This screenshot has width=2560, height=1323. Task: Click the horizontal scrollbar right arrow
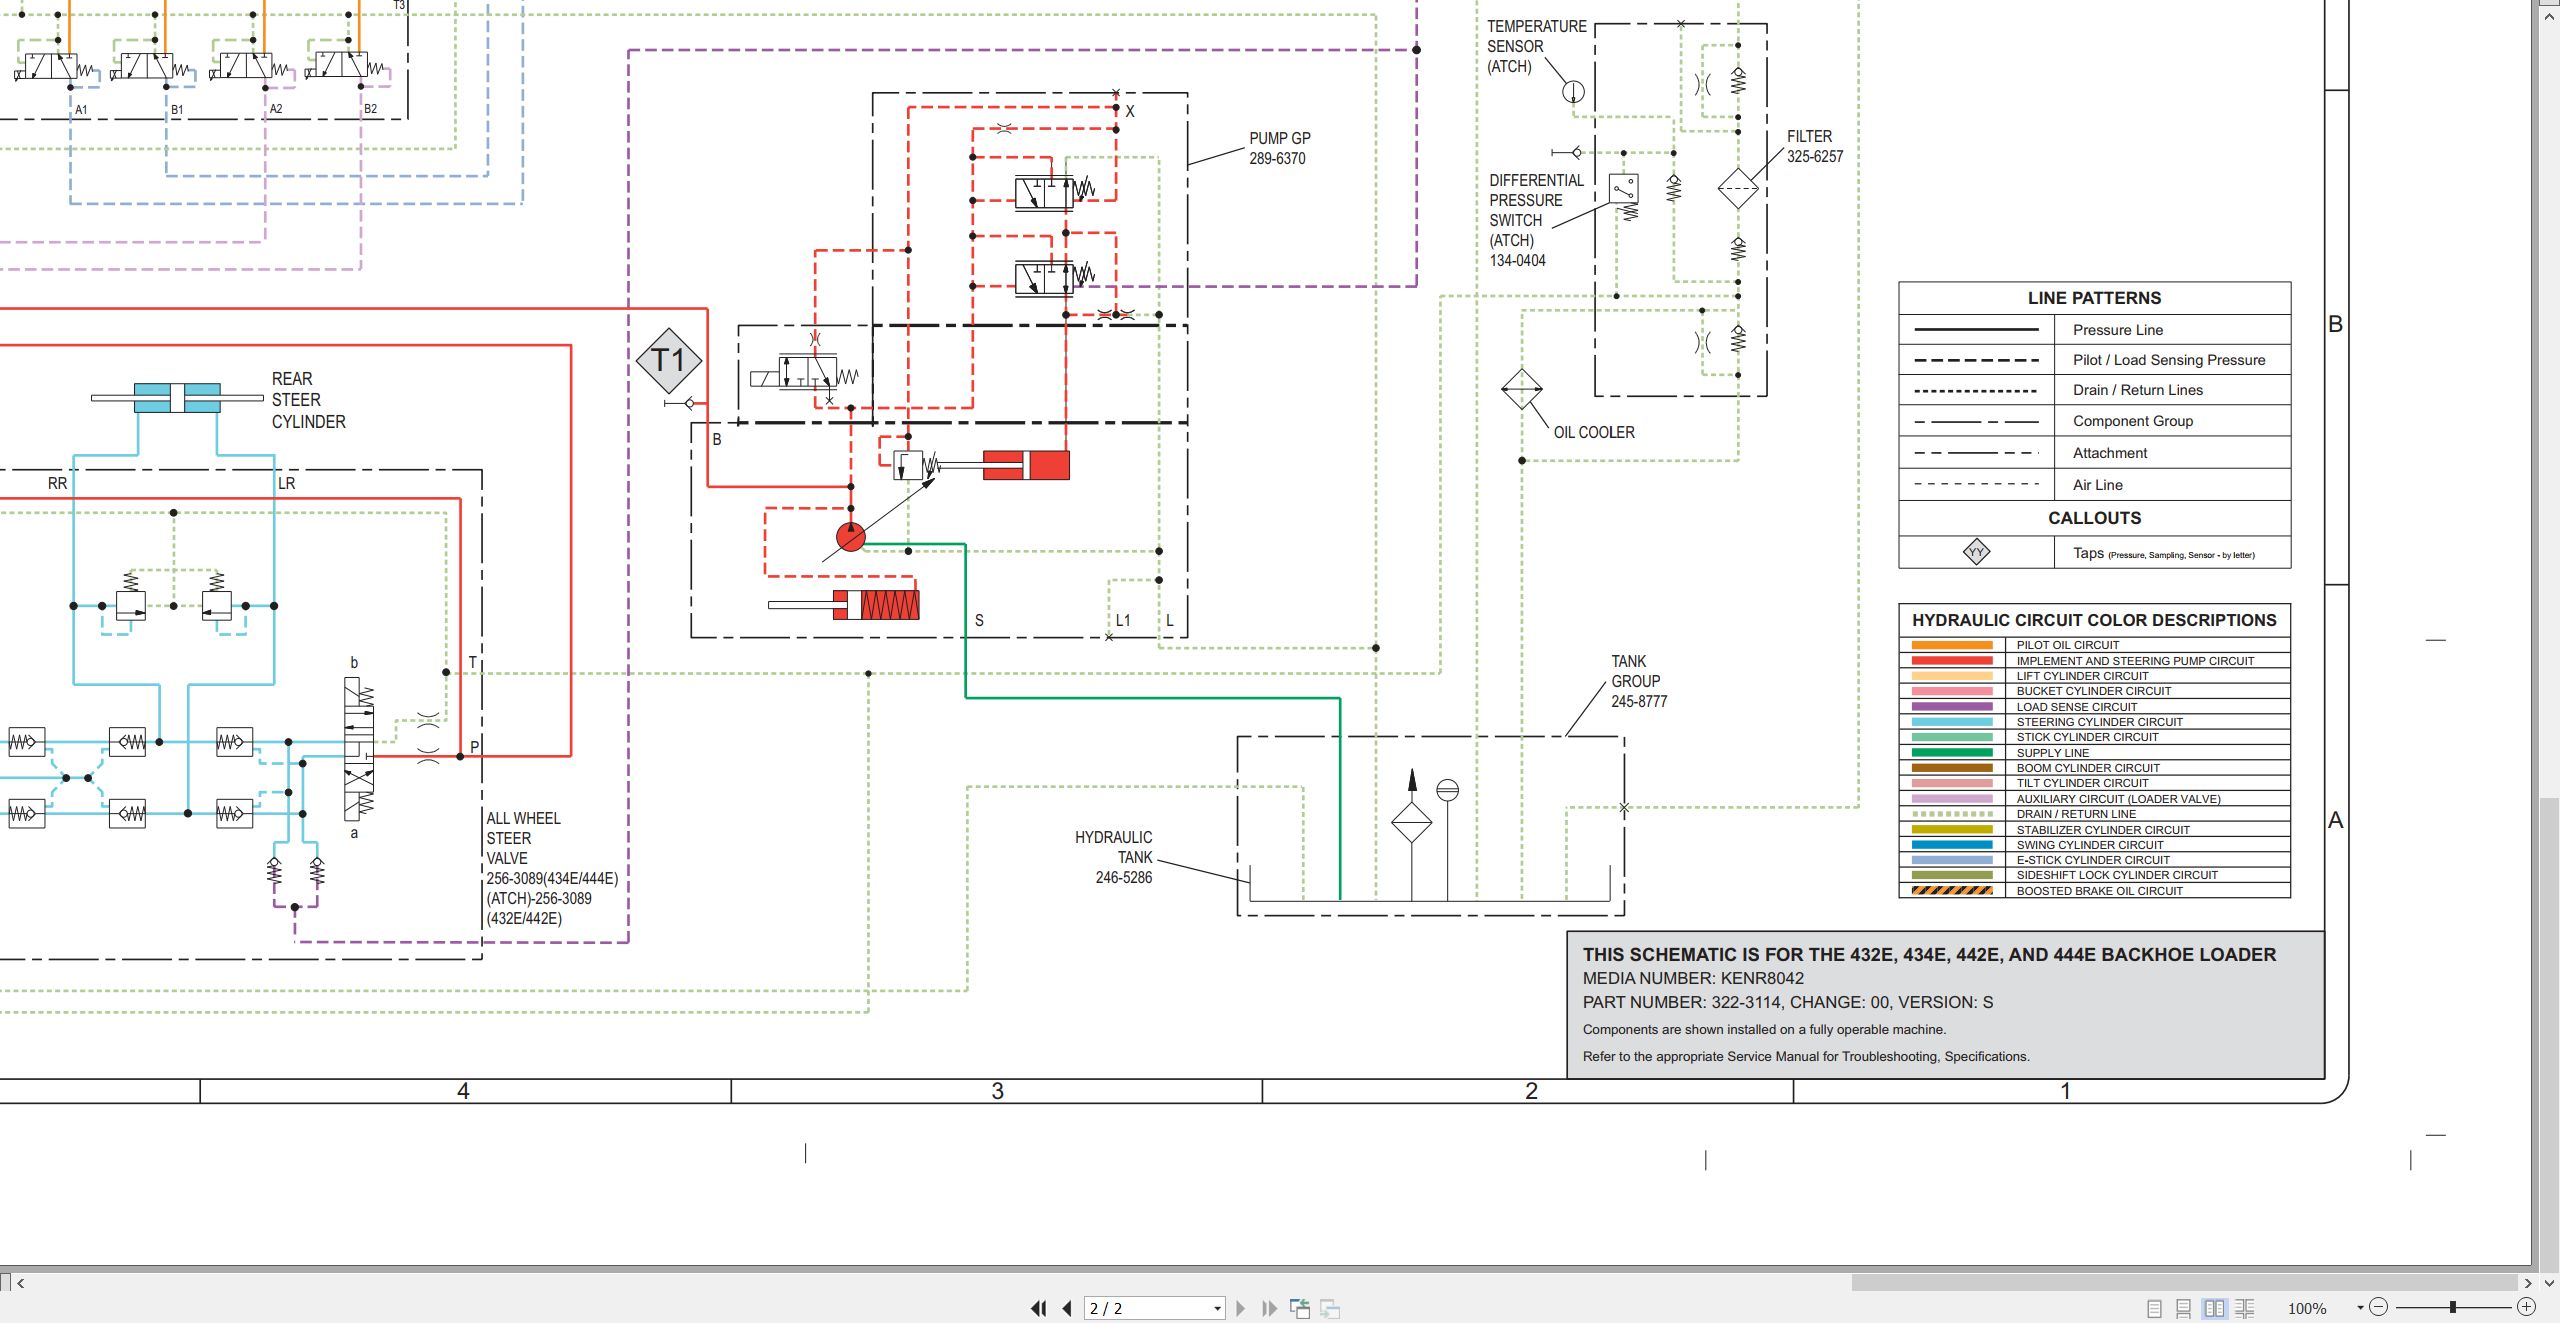(2527, 1283)
